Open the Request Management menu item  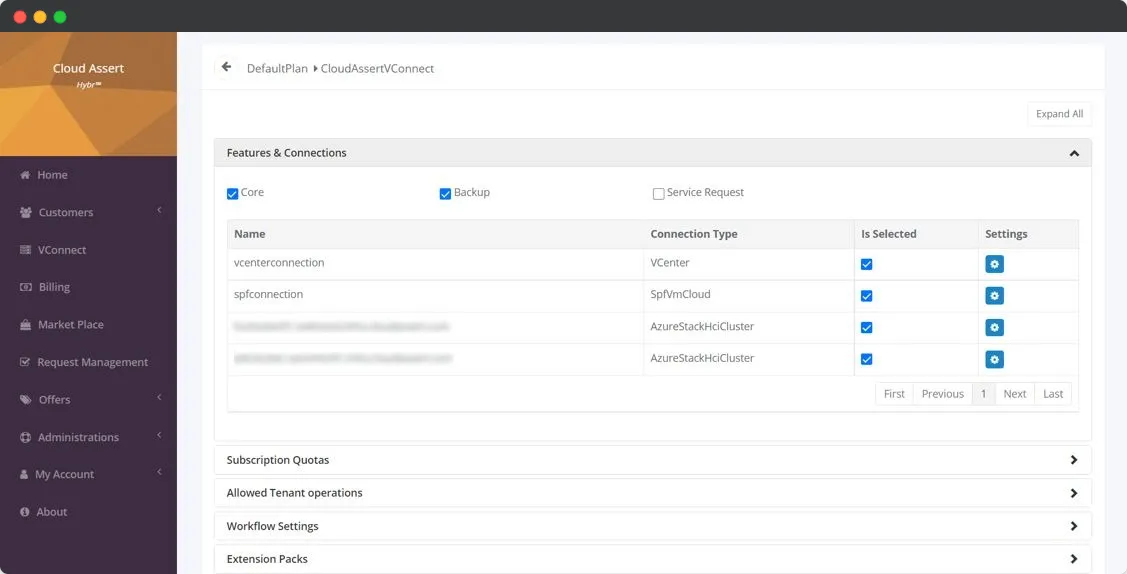(x=92, y=362)
